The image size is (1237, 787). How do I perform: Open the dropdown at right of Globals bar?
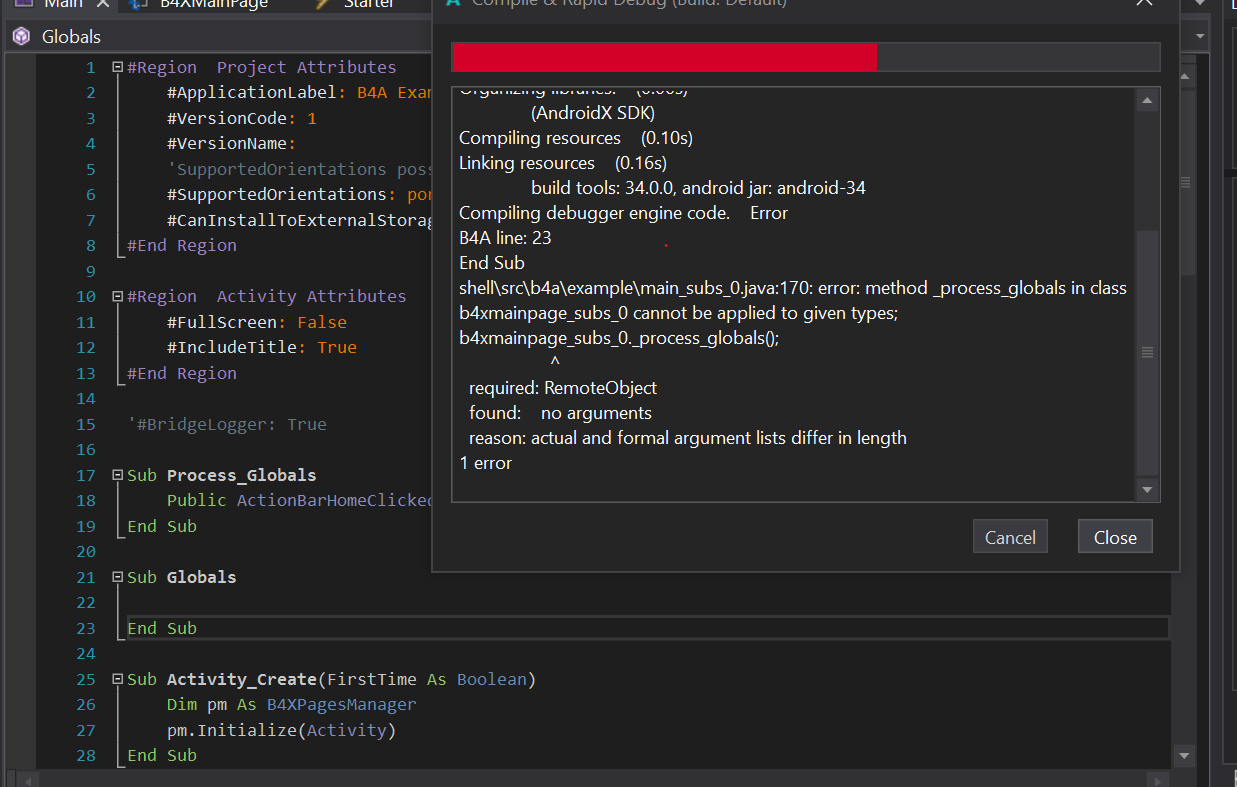coord(1200,37)
